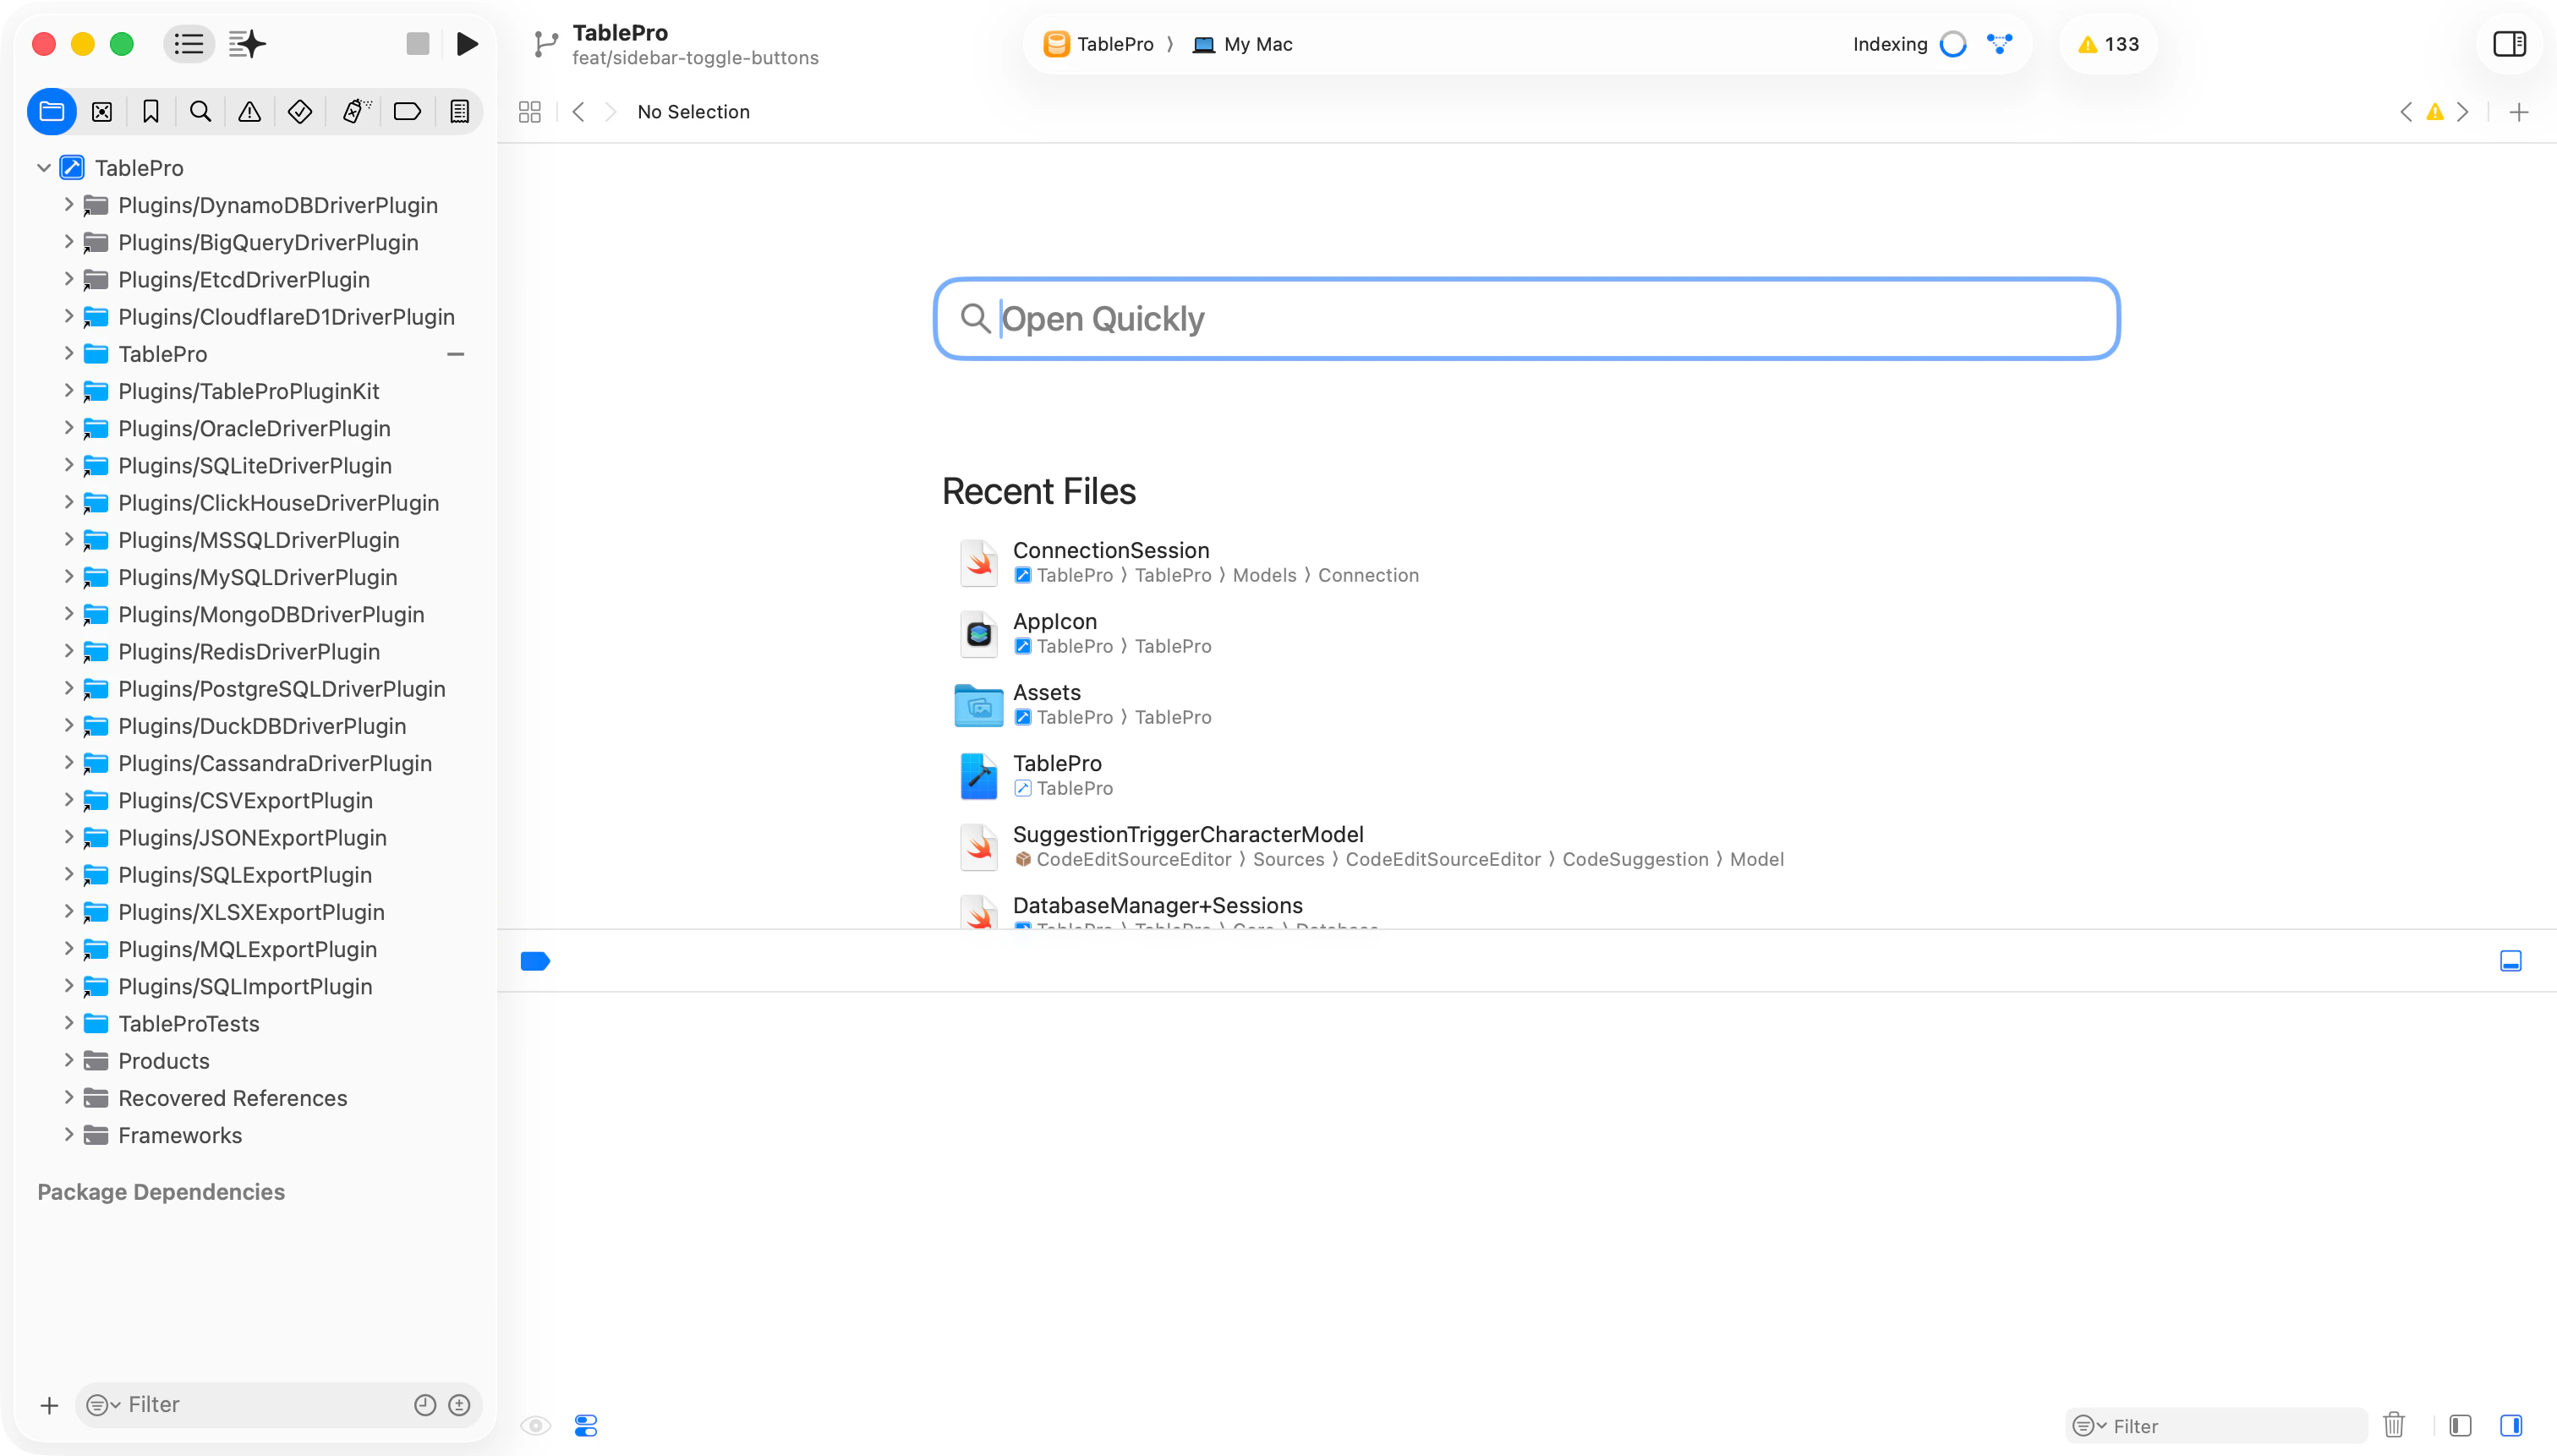Go forward in editor history
This screenshot has width=2557, height=1456.
pyautogui.click(x=611, y=112)
